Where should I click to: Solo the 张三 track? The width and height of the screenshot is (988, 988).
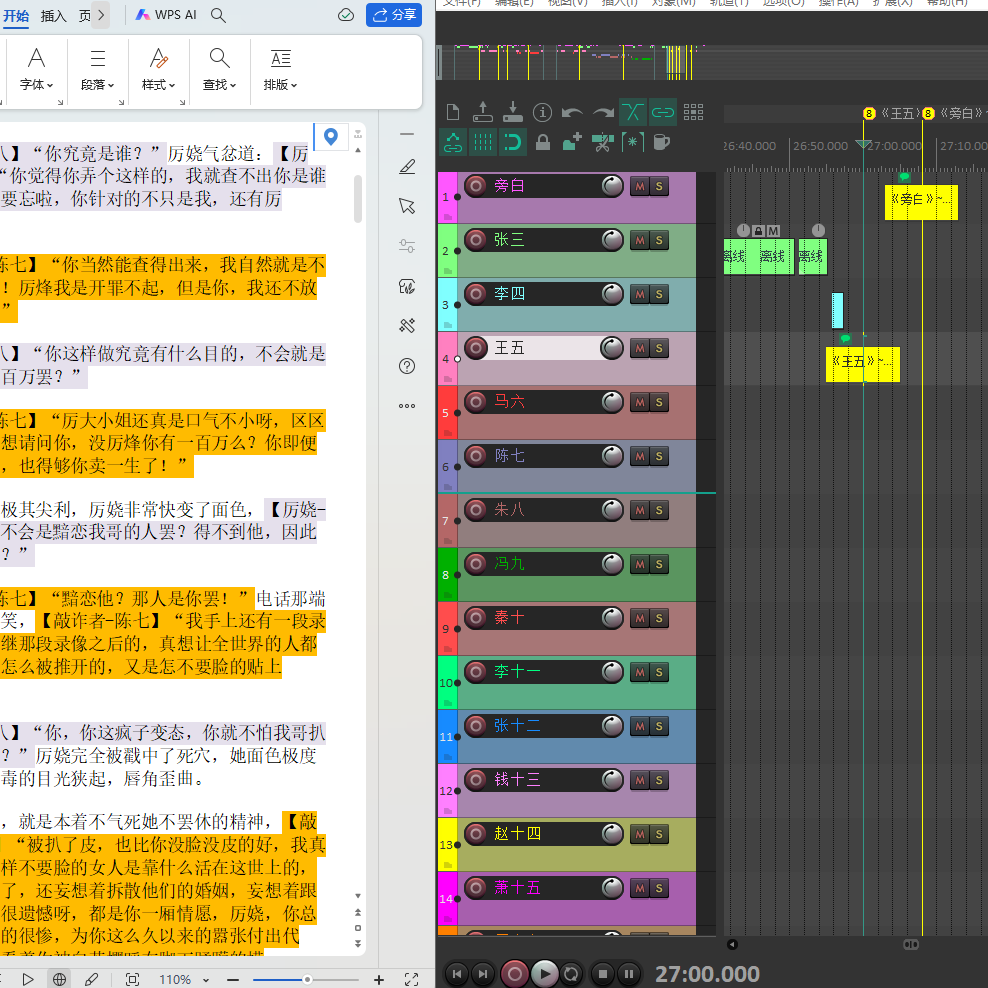659,240
